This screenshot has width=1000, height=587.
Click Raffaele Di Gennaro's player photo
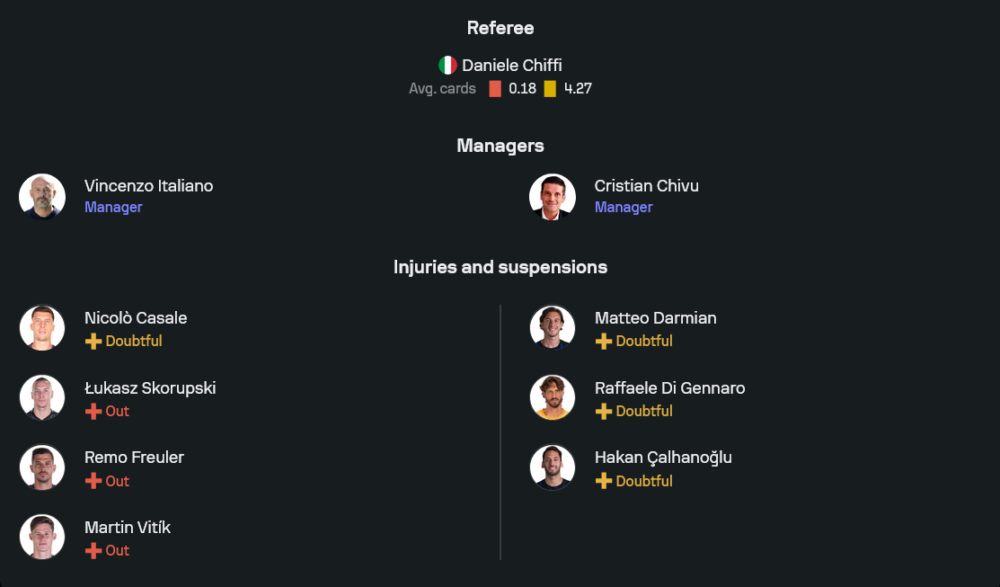pos(552,398)
